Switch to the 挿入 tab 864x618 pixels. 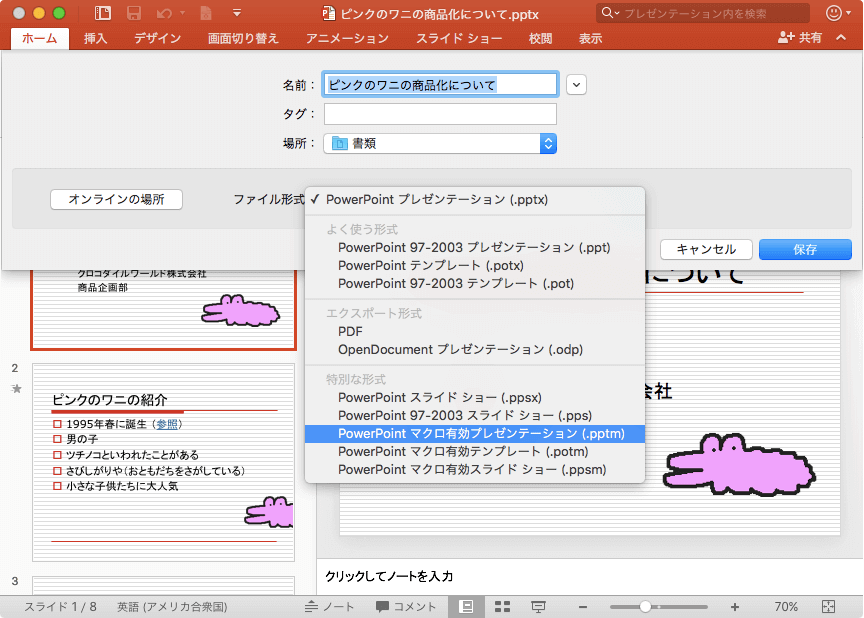coord(95,38)
